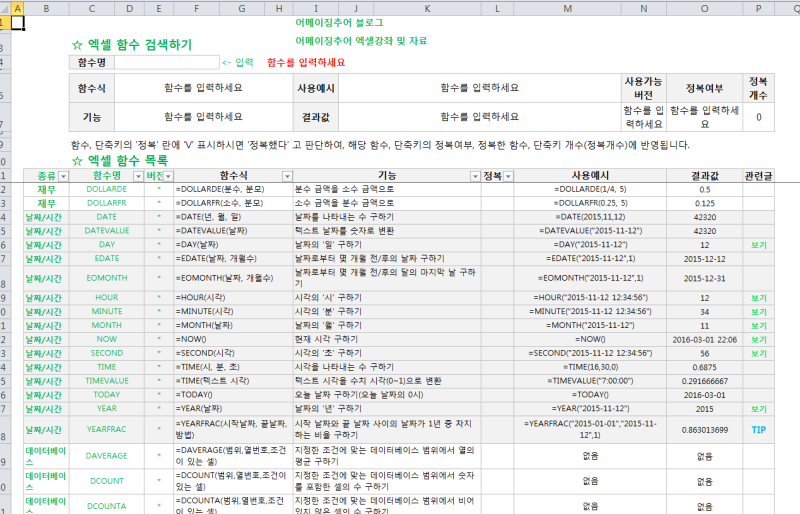Open the 함수식 column filter dropdown

click(x=287, y=176)
